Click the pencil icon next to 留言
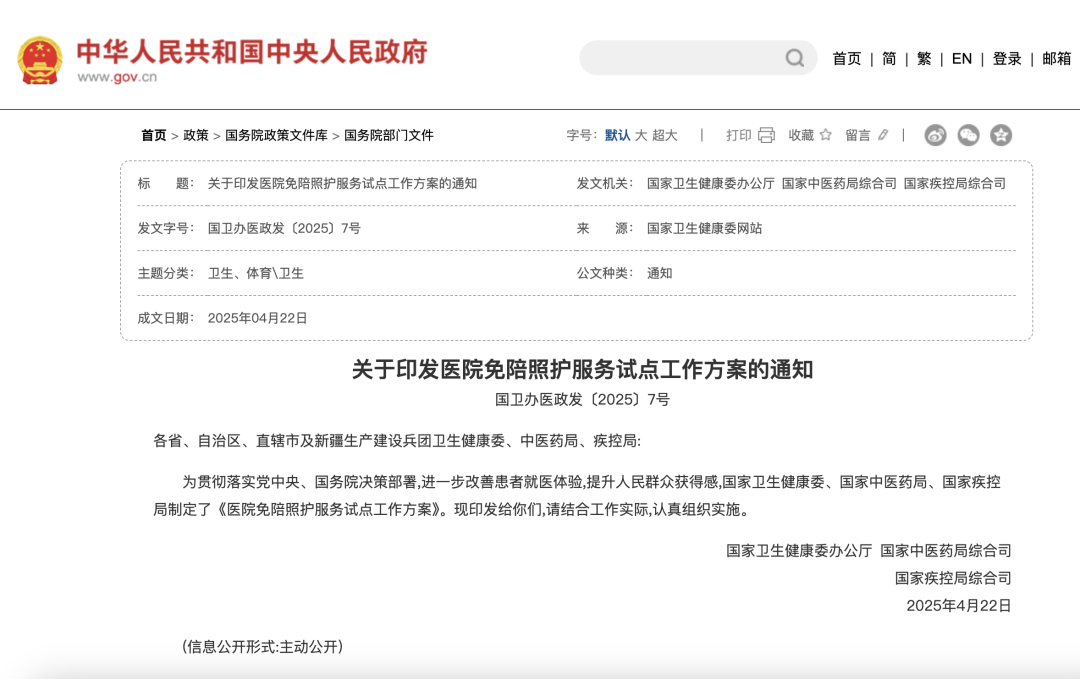 pyautogui.click(x=883, y=135)
